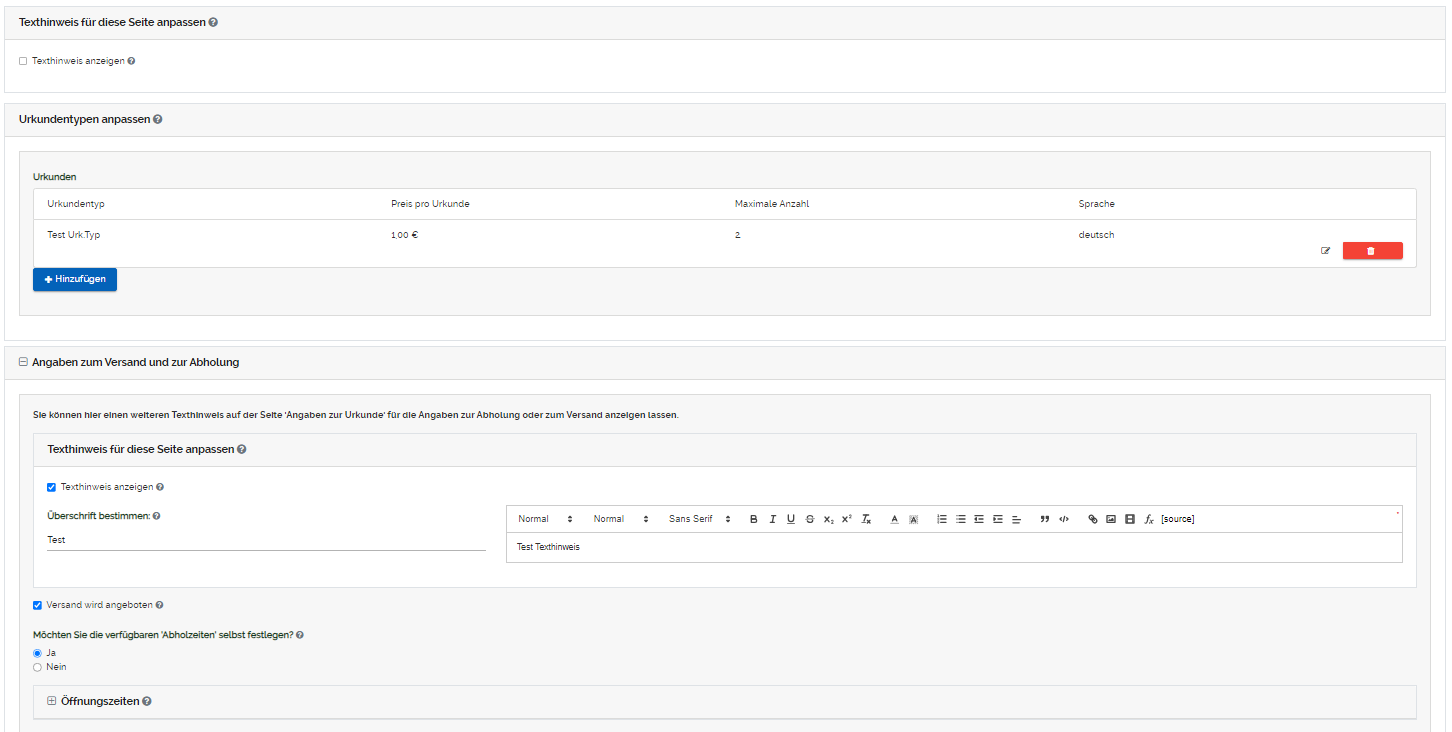
Task: Edit the Test Urk.Typ row
Action: 1326,251
